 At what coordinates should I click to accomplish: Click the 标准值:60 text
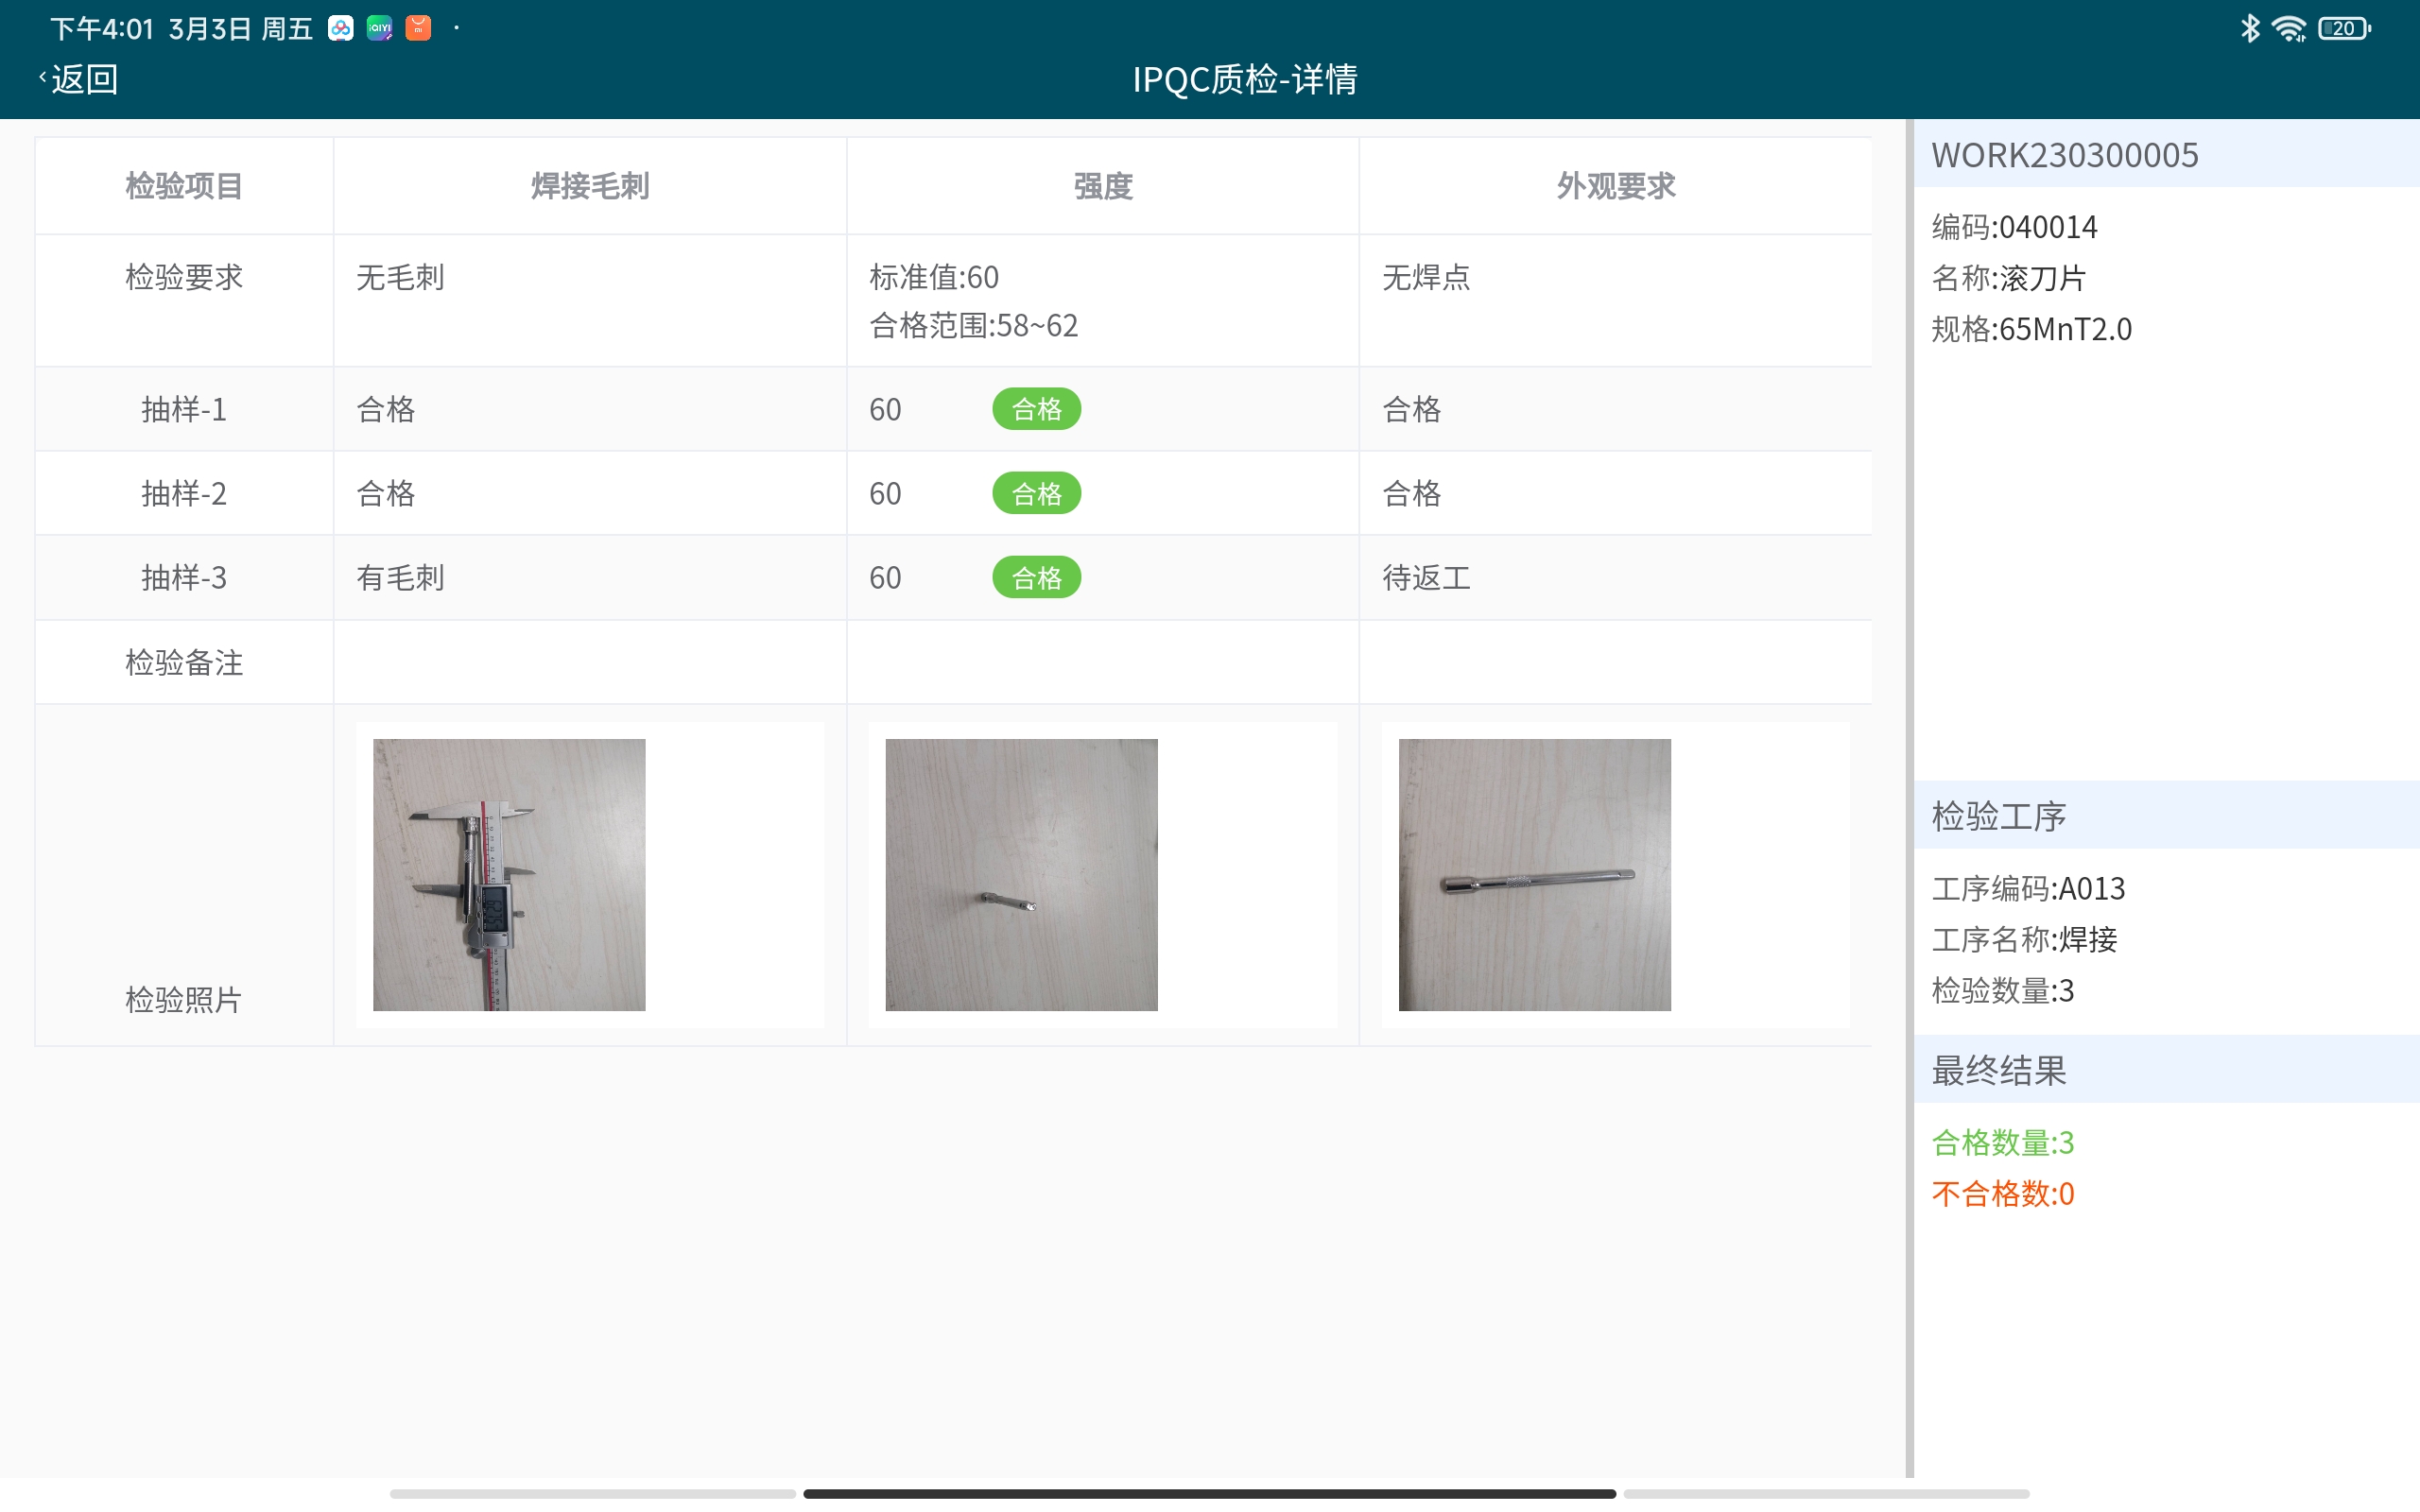934,277
